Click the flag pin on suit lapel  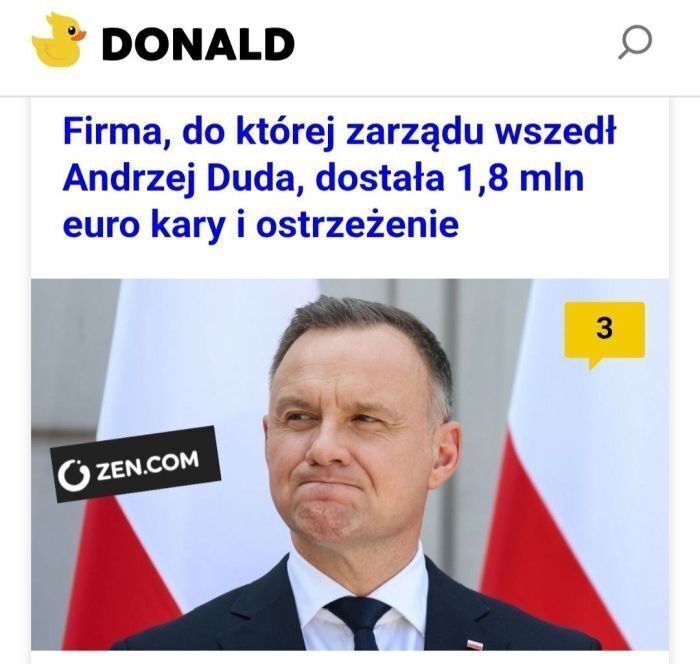(x=475, y=645)
